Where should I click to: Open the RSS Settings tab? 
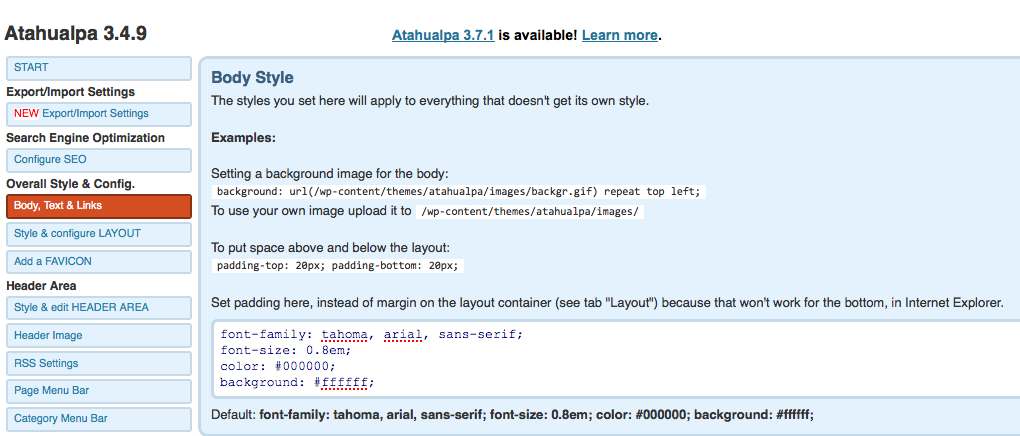[99, 364]
